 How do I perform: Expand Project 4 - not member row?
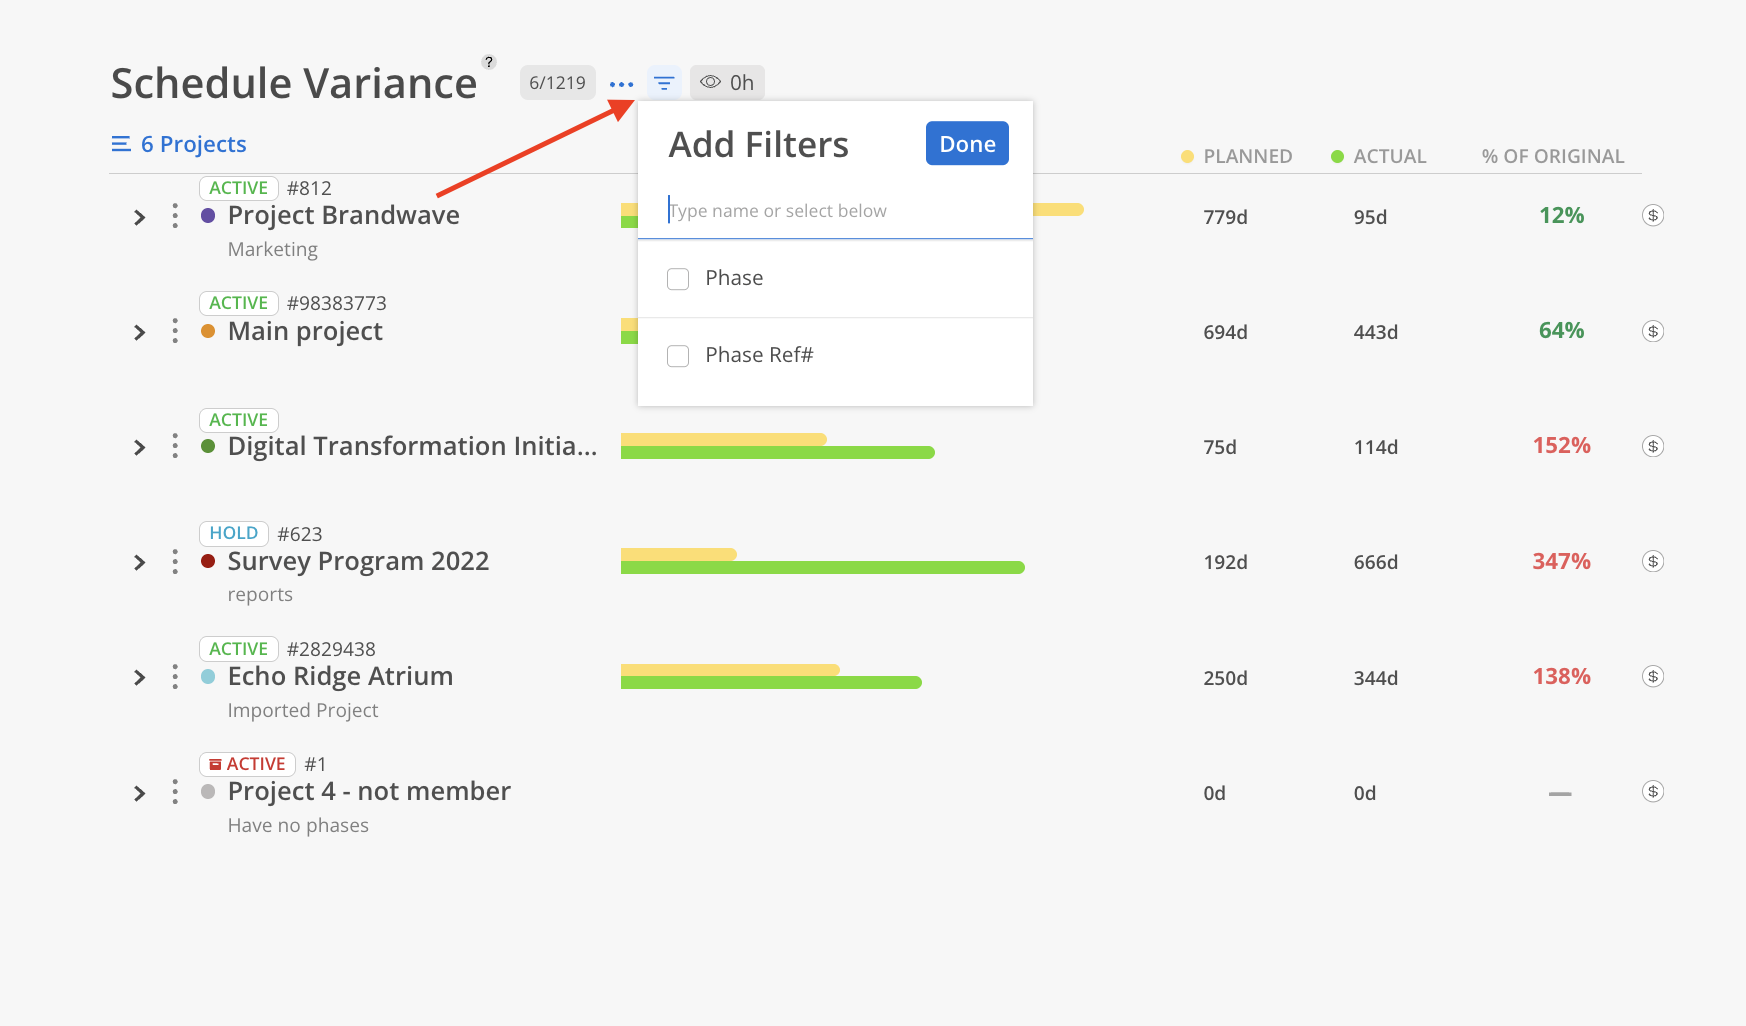140,794
